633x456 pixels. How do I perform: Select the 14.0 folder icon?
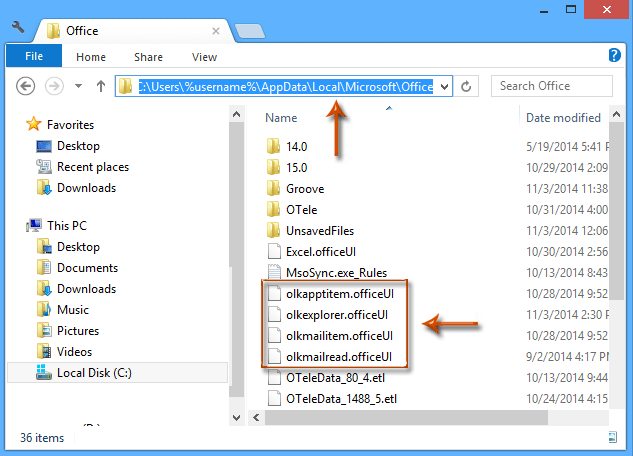click(273, 146)
